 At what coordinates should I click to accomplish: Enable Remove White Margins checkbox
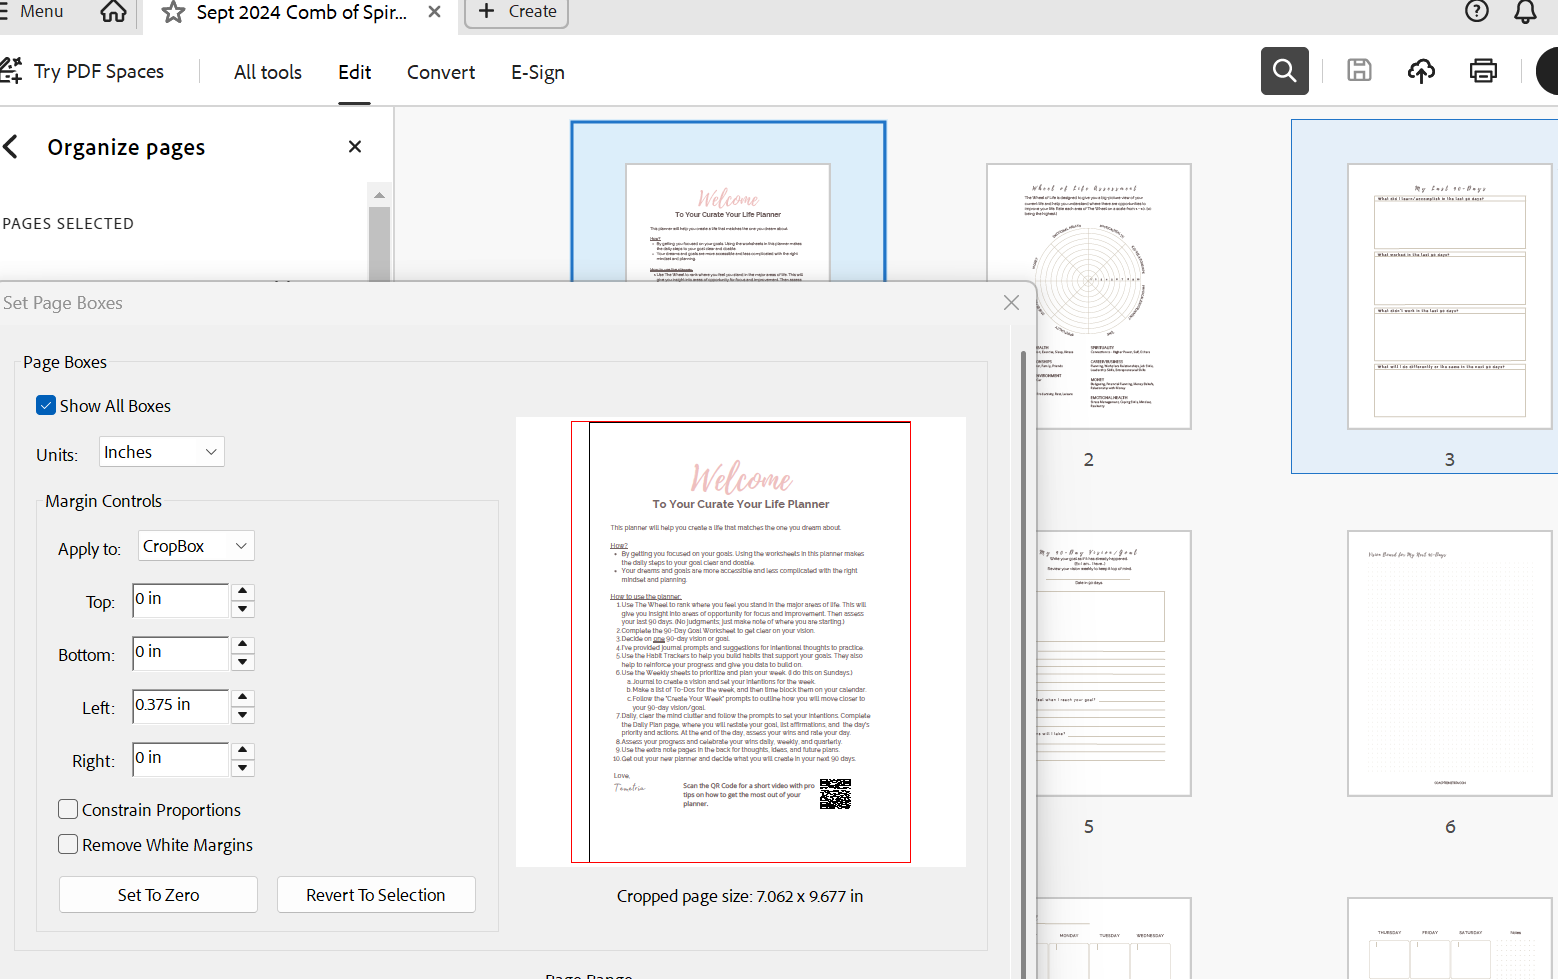pyautogui.click(x=68, y=844)
